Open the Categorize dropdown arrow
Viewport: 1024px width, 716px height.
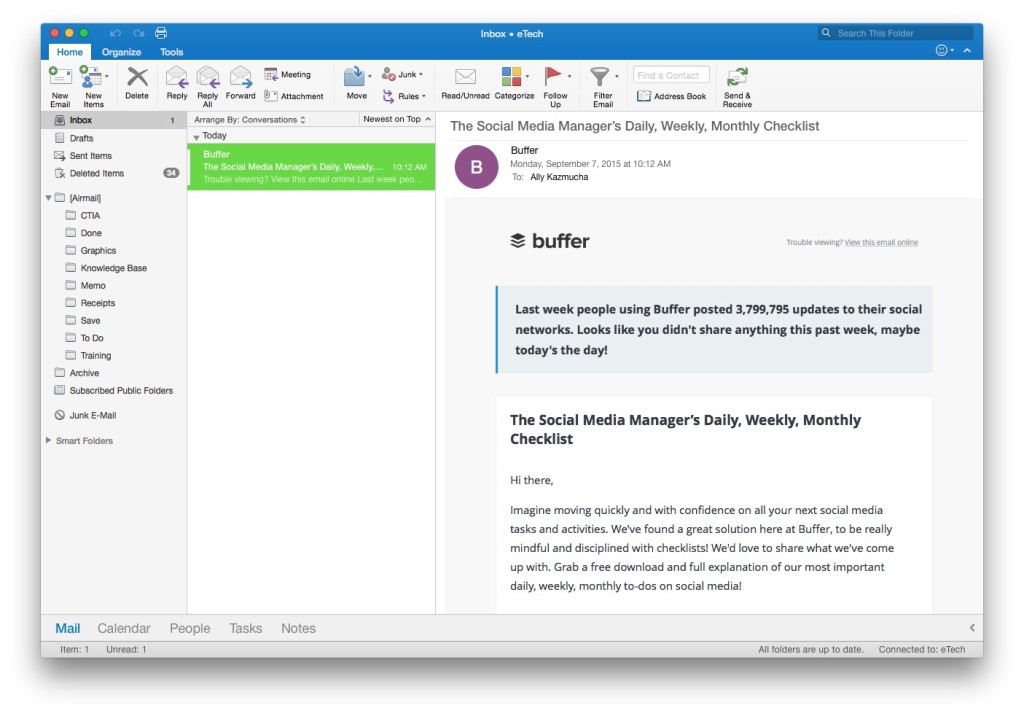(x=527, y=76)
